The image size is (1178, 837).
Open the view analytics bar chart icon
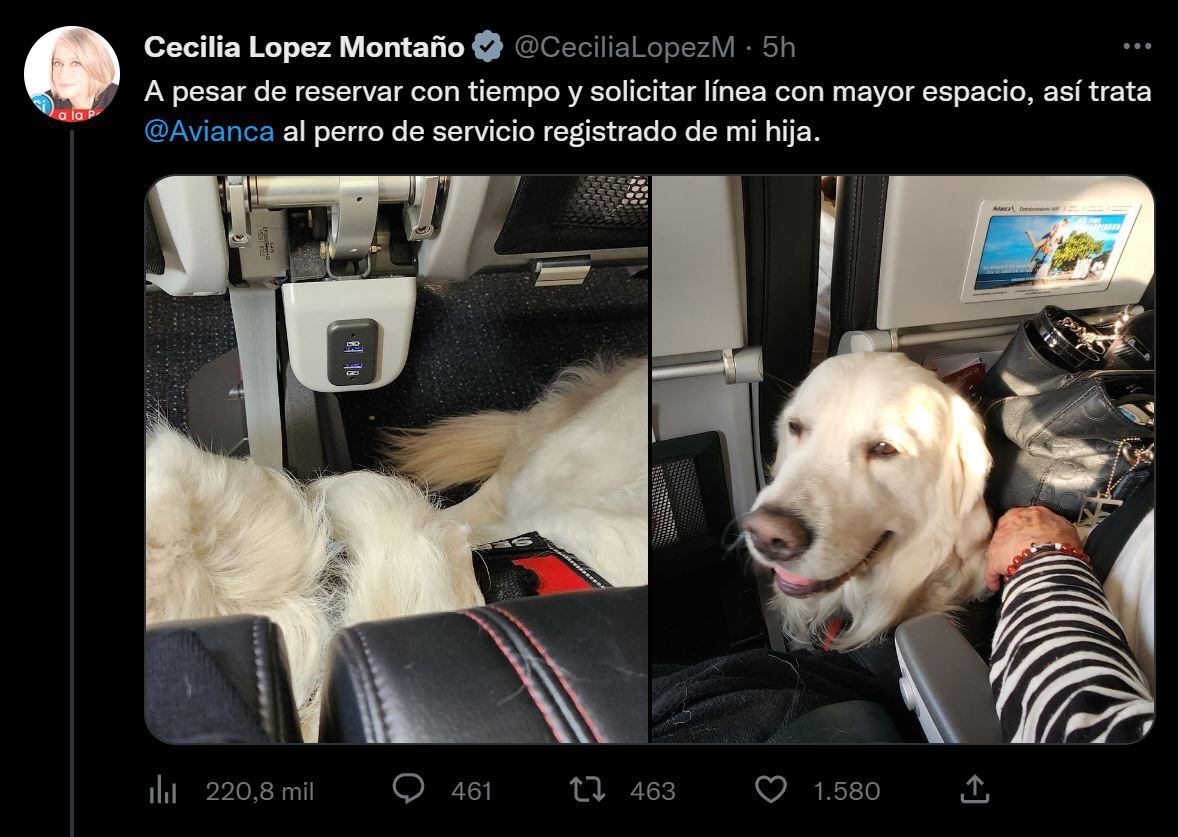[x=162, y=790]
